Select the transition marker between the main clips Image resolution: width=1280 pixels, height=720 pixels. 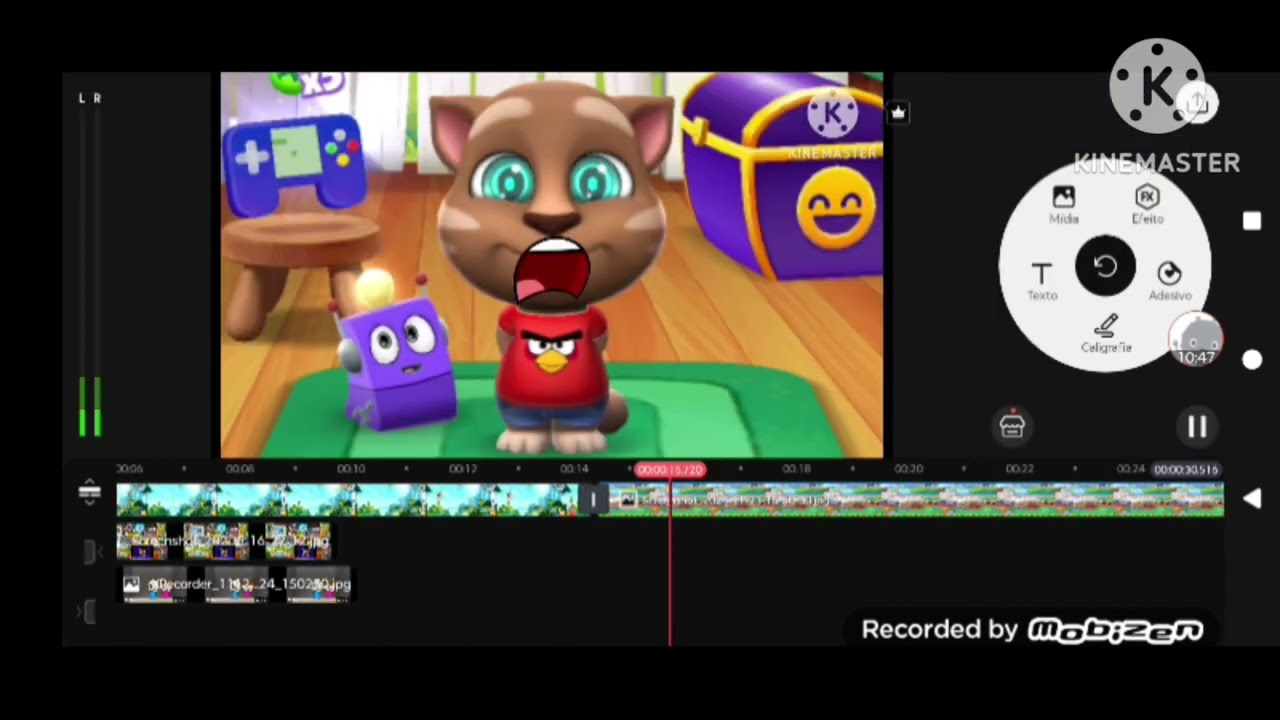click(593, 500)
